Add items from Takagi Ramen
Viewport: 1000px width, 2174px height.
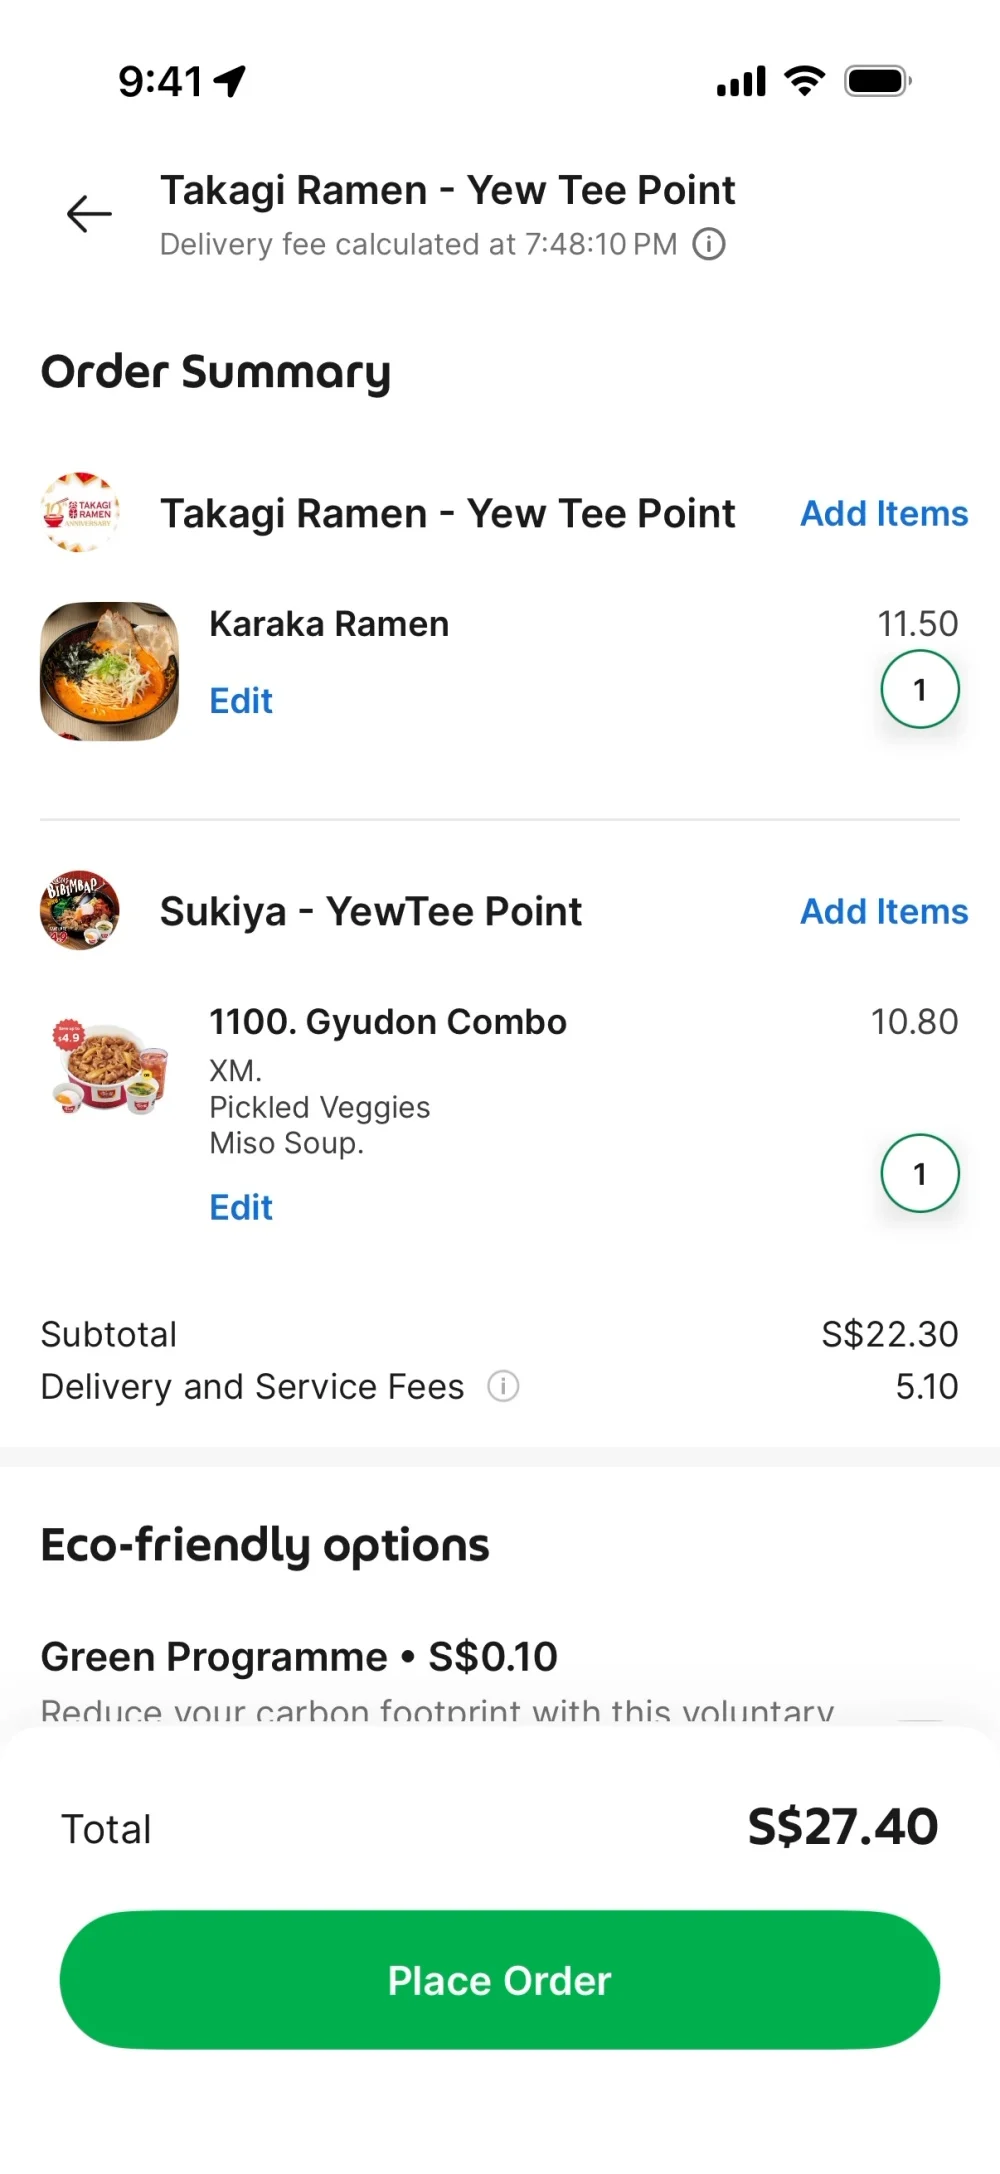(884, 514)
